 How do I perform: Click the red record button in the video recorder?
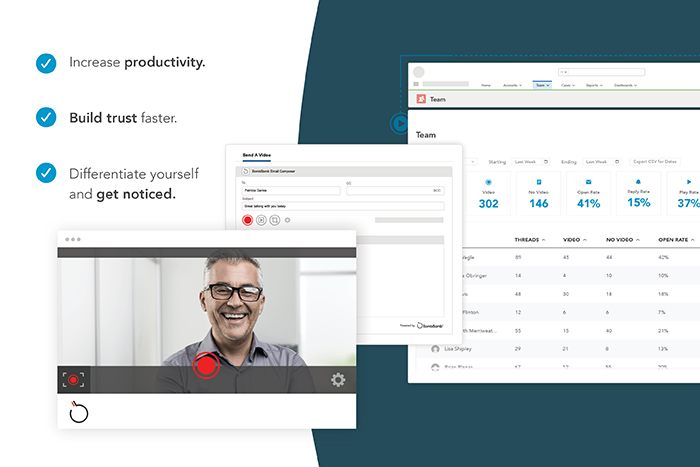coord(206,365)
